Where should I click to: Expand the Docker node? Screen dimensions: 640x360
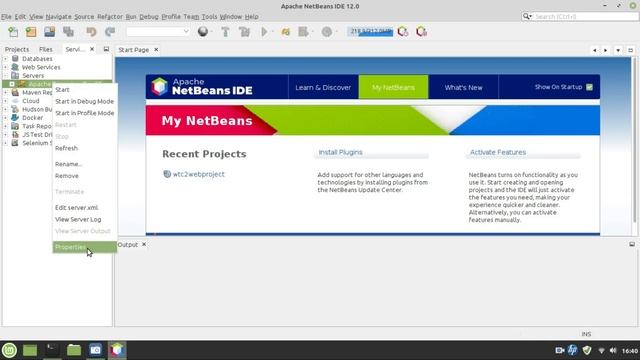point(5,118)
